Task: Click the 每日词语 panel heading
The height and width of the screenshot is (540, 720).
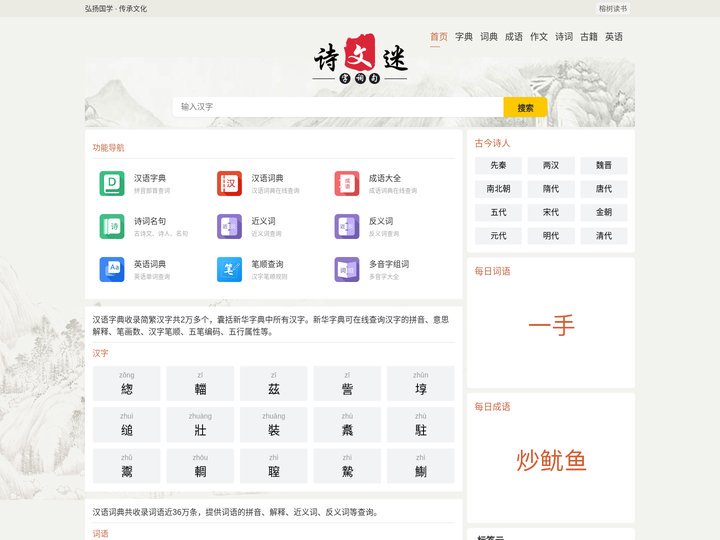Action: point(492,271)
